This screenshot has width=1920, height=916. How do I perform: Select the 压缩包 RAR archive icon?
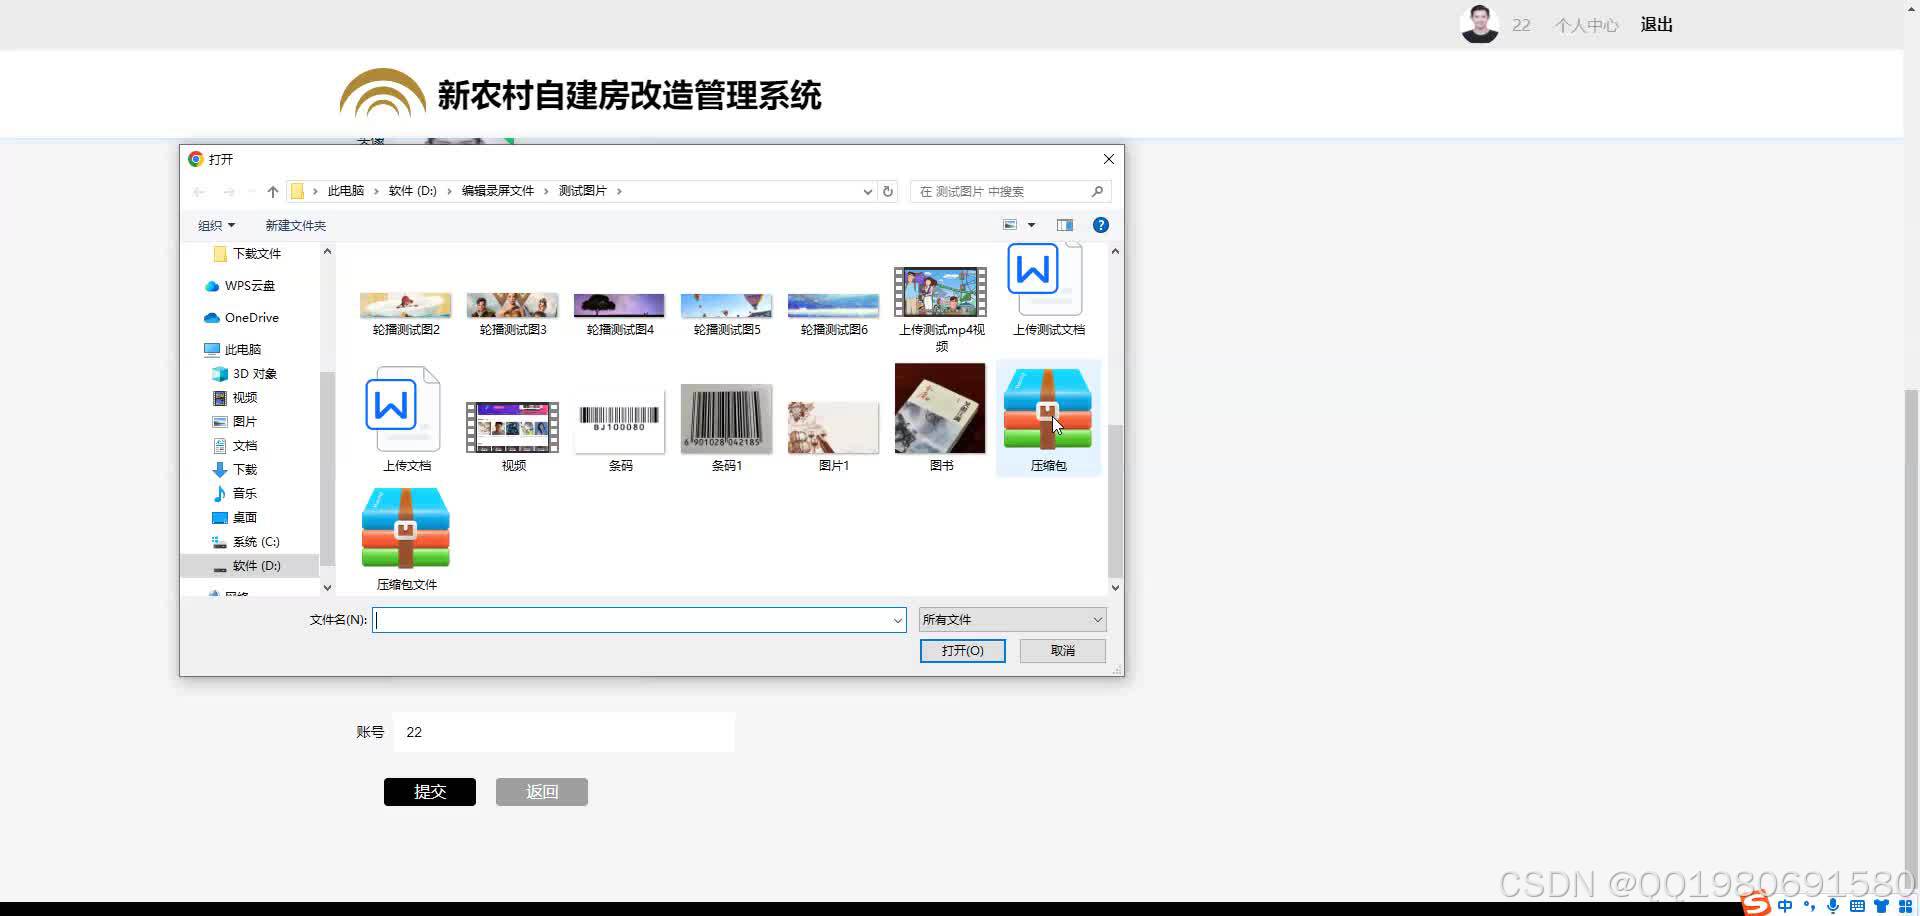[x=1047, y=410]
